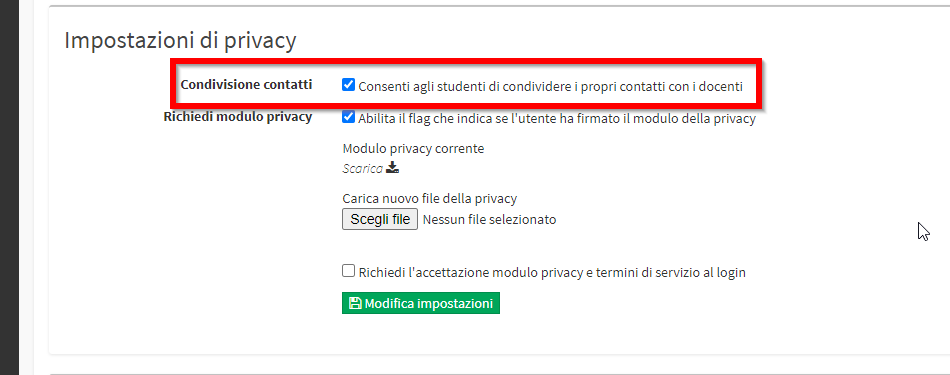Click the dark sidebar strip on the left
The image size is (950, 375).
(x=9, y=187)
